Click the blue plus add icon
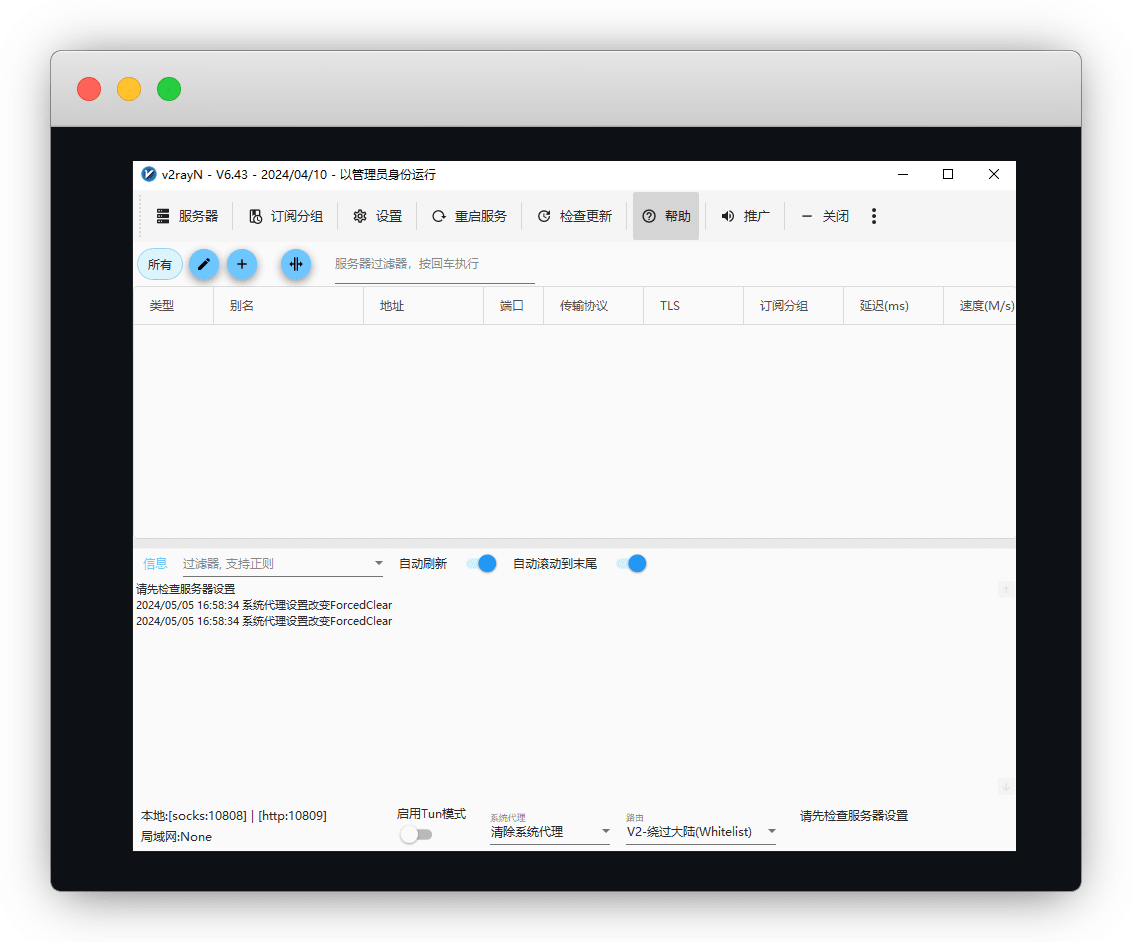The width and height of the screenshot is (1132, 942). pos(242,264)
